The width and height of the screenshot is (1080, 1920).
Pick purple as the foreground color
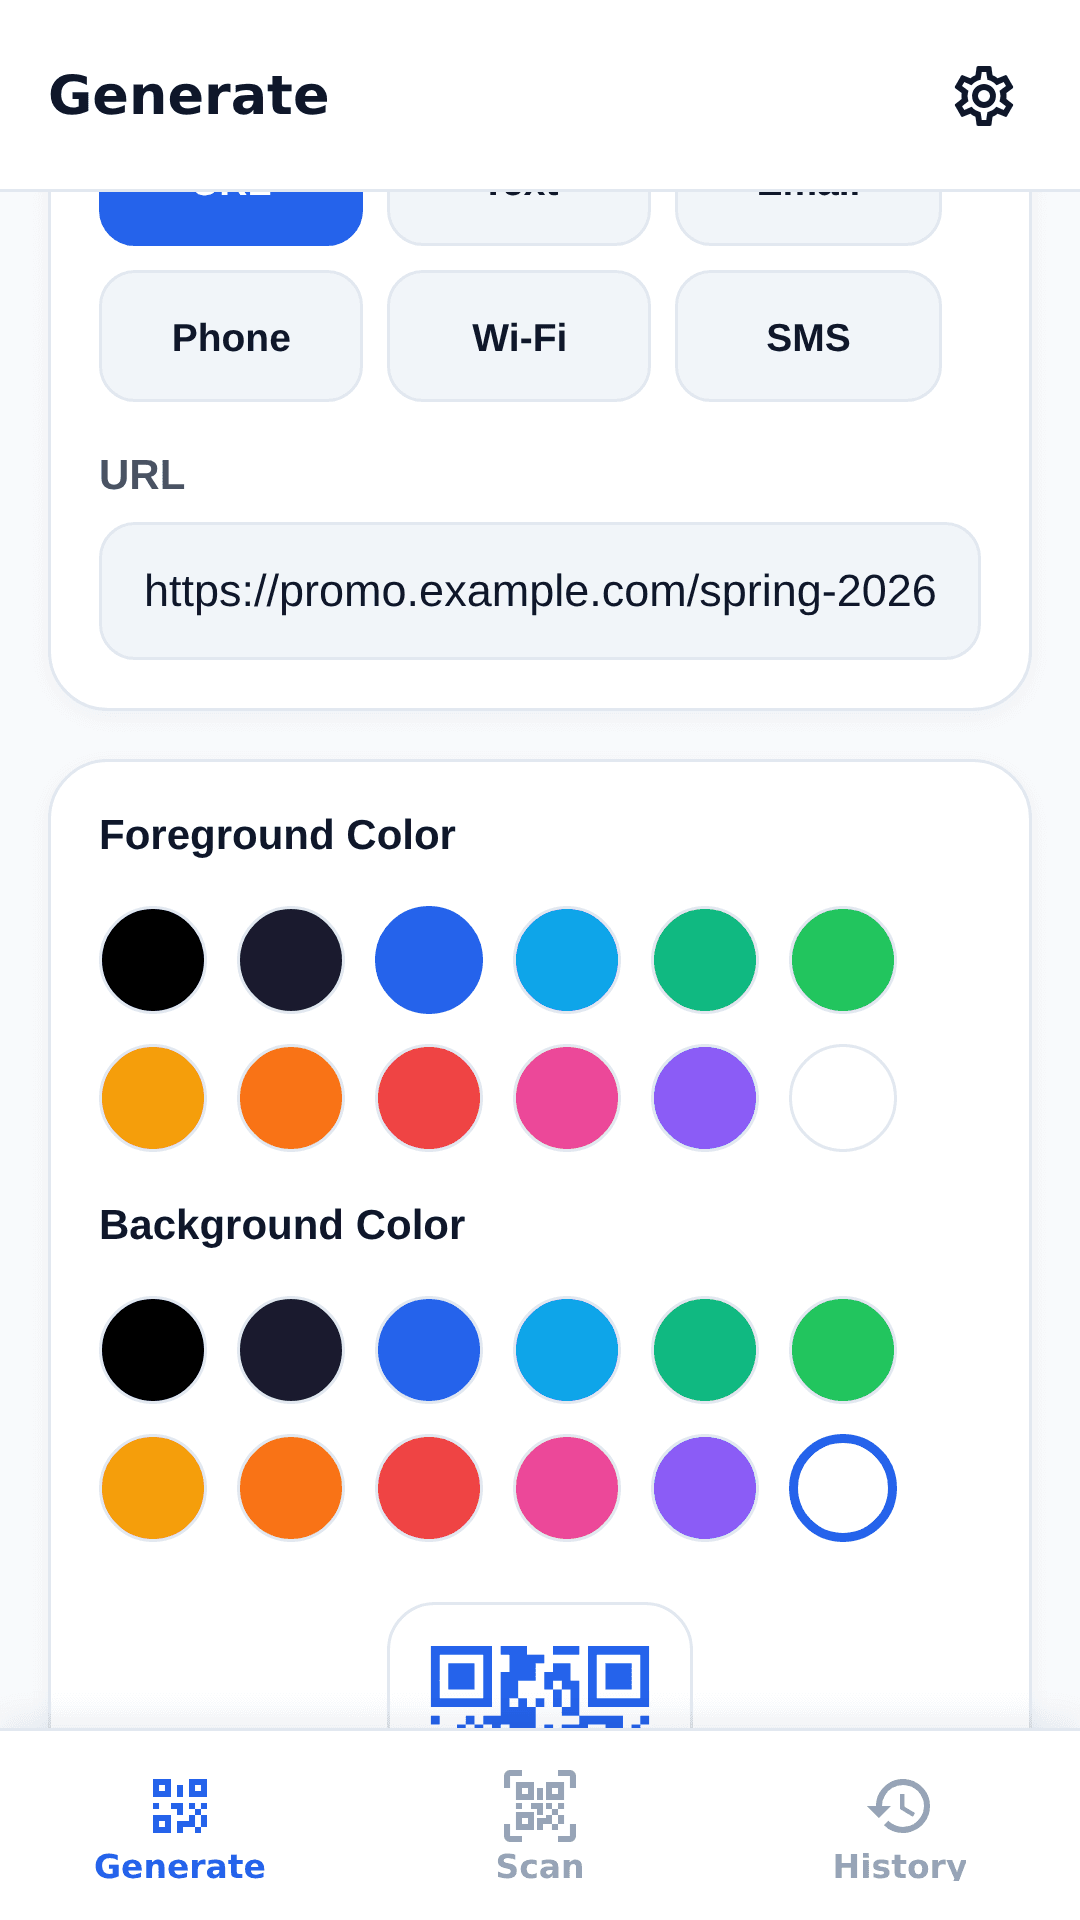pos(705,1098)
